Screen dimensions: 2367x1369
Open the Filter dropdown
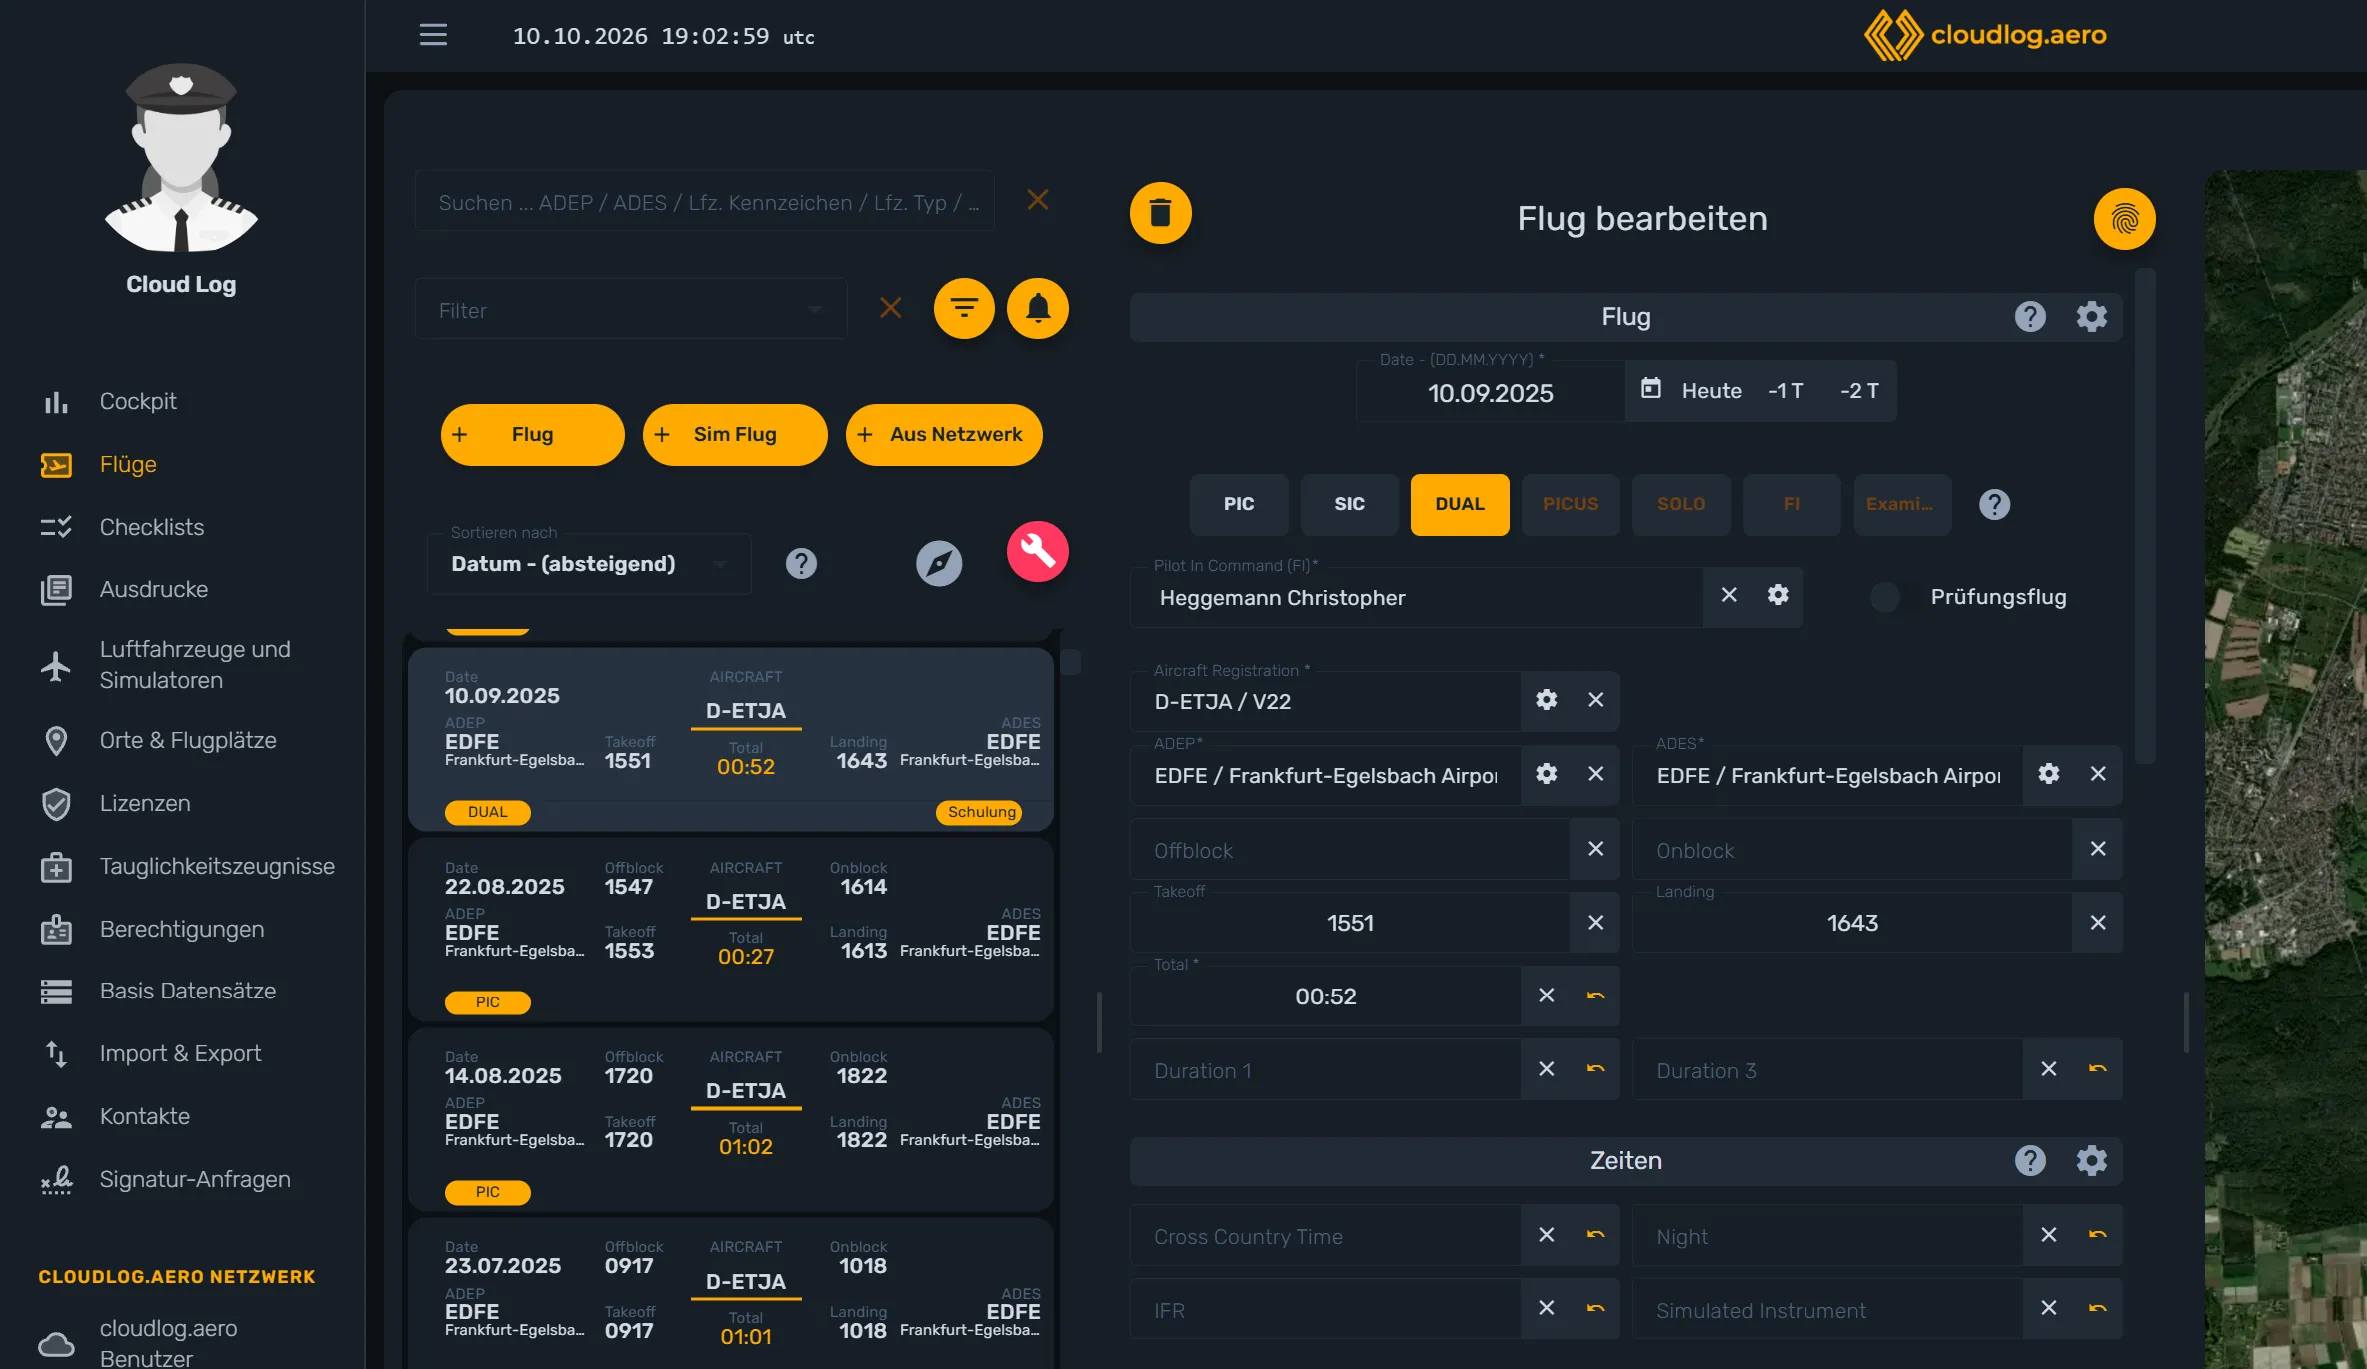click(631, 310)
